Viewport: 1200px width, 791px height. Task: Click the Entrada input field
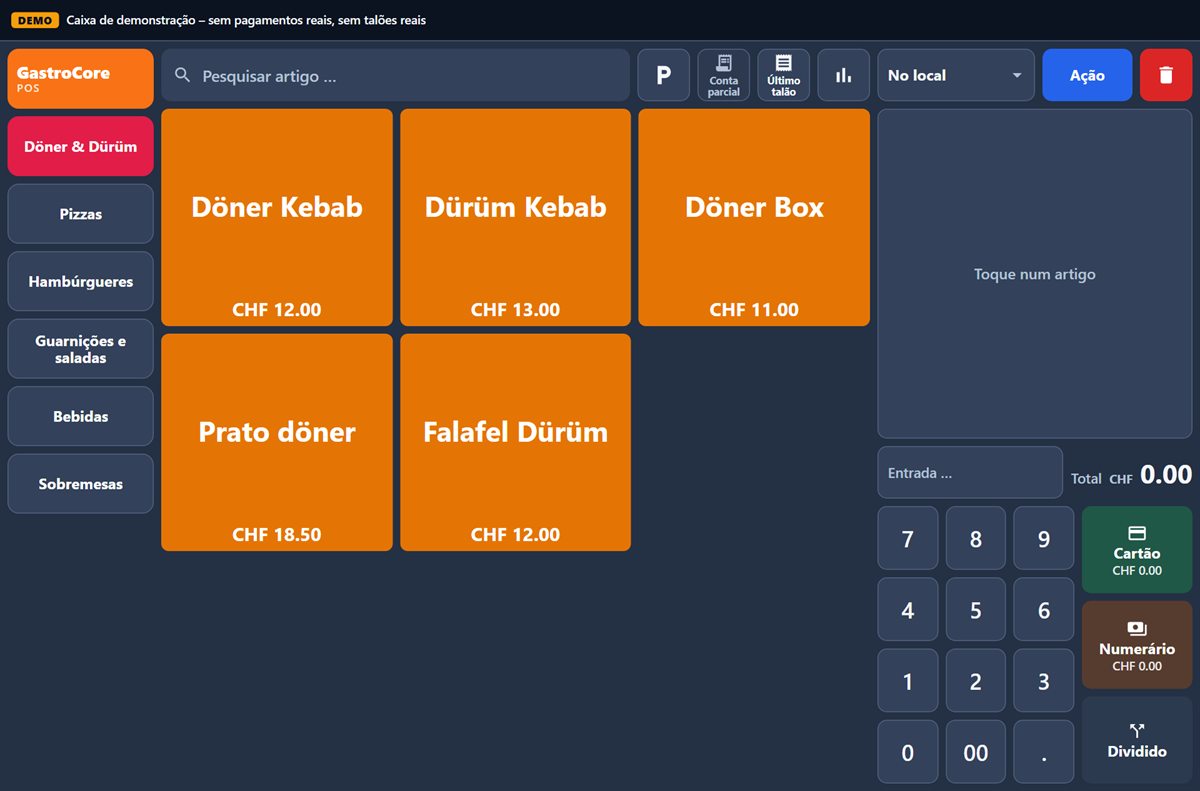tap(970, 472)
